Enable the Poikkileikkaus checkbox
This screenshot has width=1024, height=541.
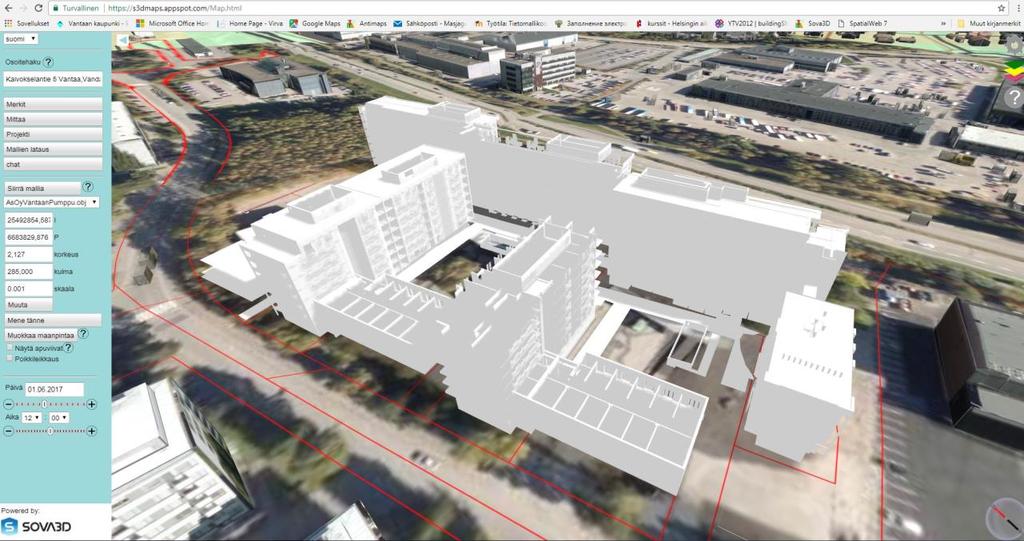(x=9, y=358)
